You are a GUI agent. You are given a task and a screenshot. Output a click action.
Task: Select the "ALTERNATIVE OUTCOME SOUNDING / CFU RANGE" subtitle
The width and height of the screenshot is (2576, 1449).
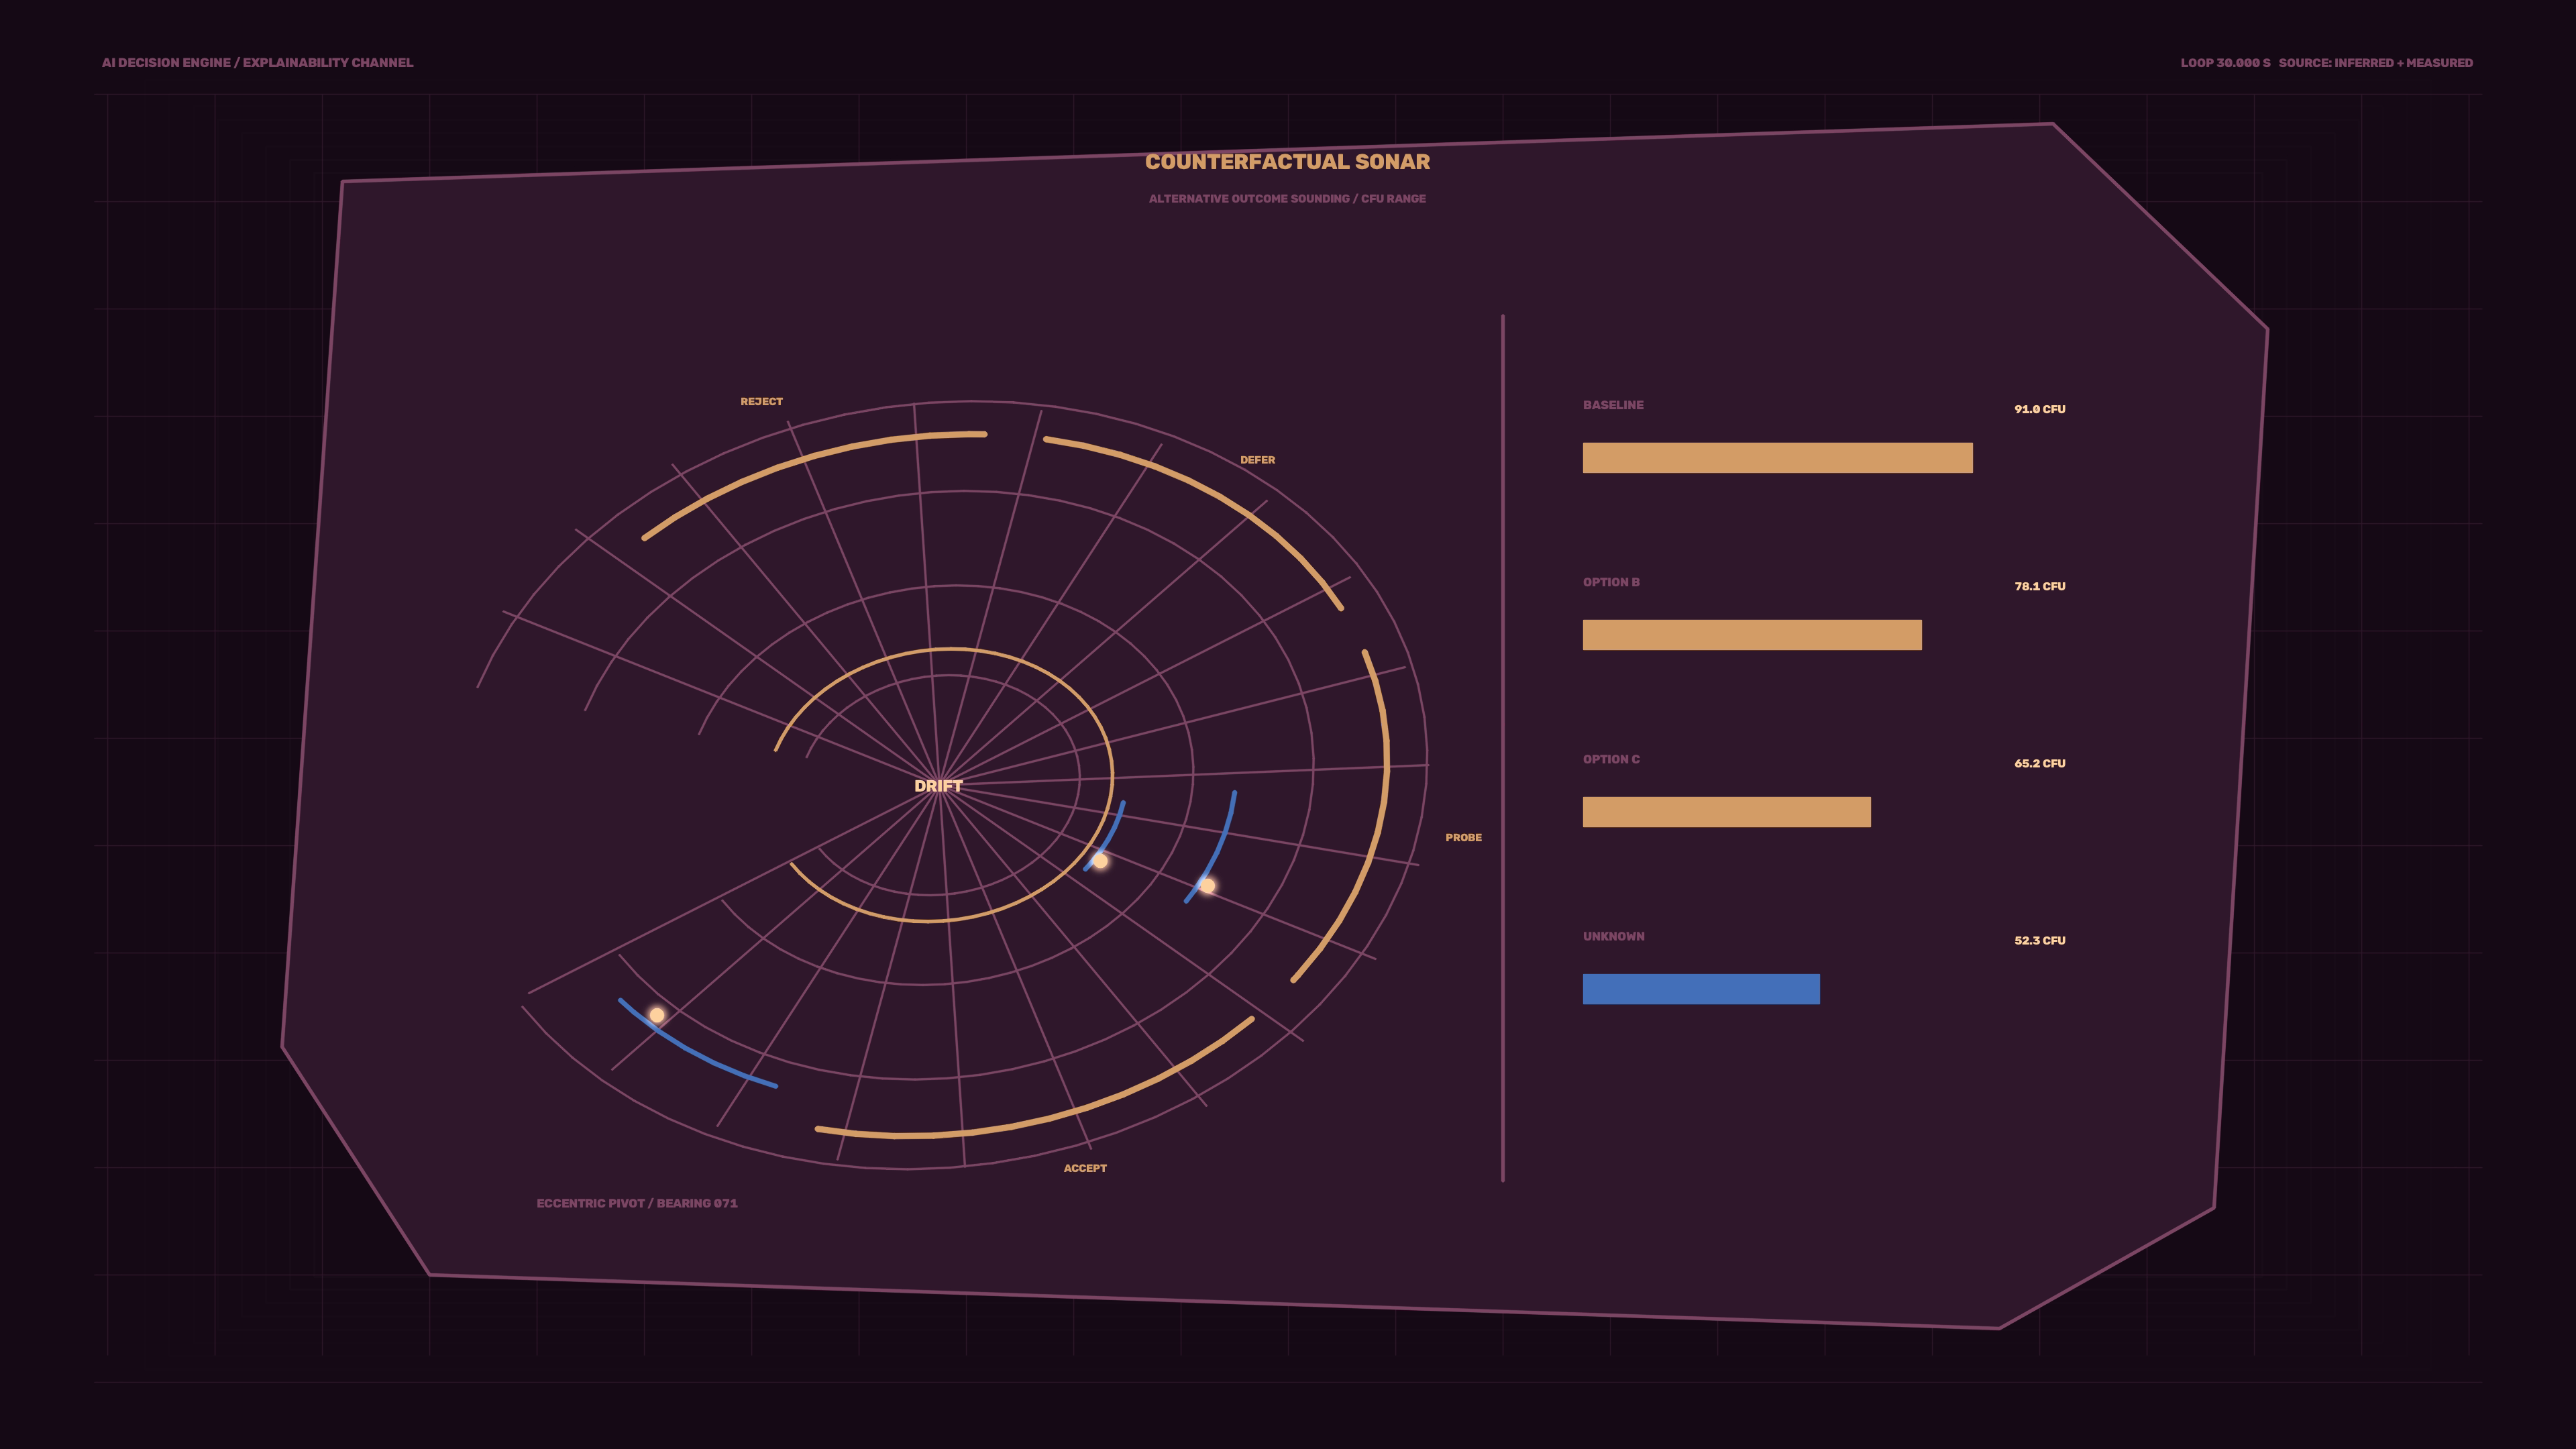tap(1287, 199)
